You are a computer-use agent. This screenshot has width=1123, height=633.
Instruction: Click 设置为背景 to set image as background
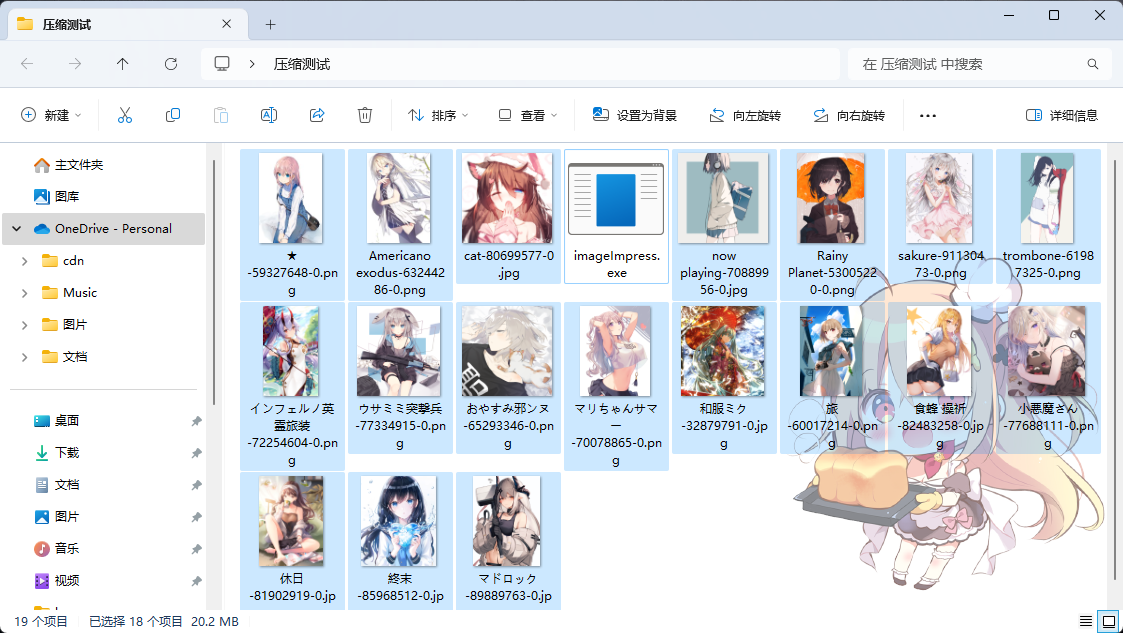pos(635,115)
